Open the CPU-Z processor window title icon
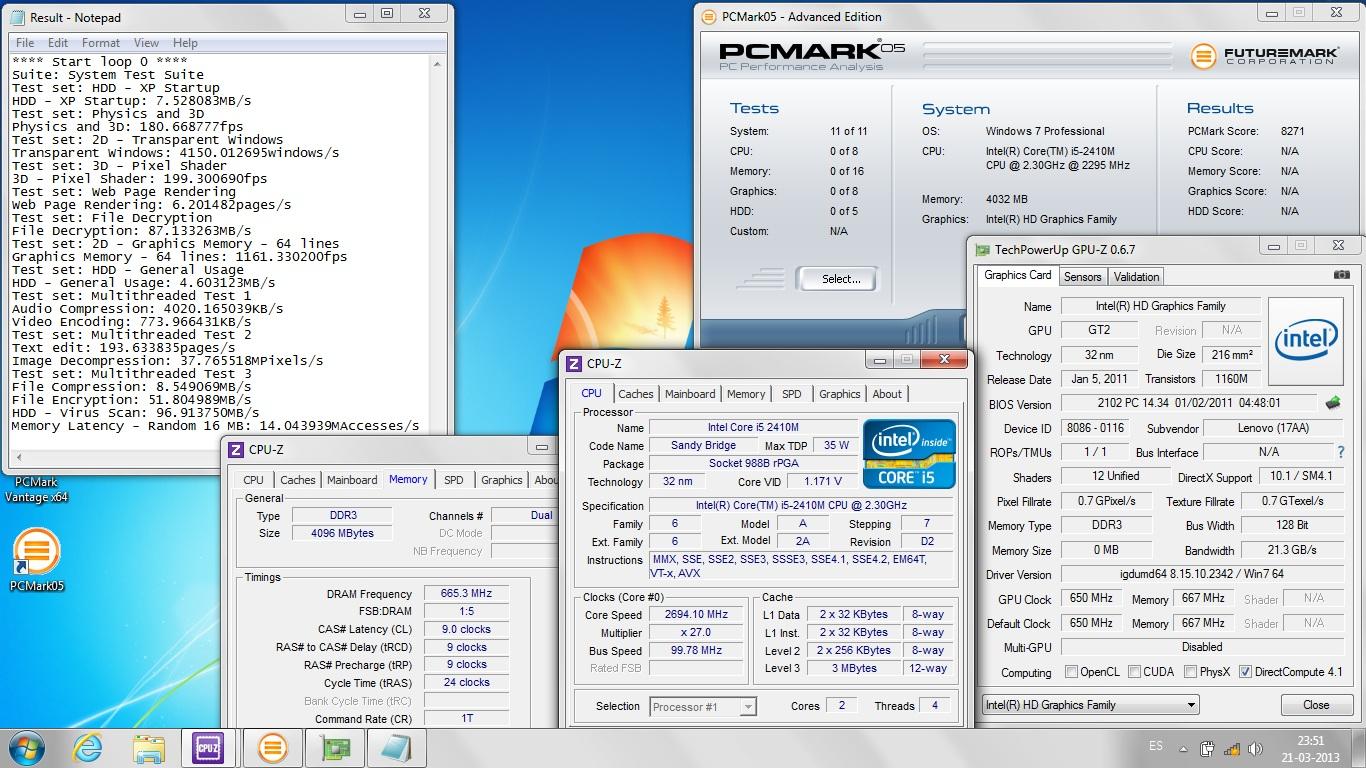The width and height of the screenshot is (1366, 768). point(574,364)
